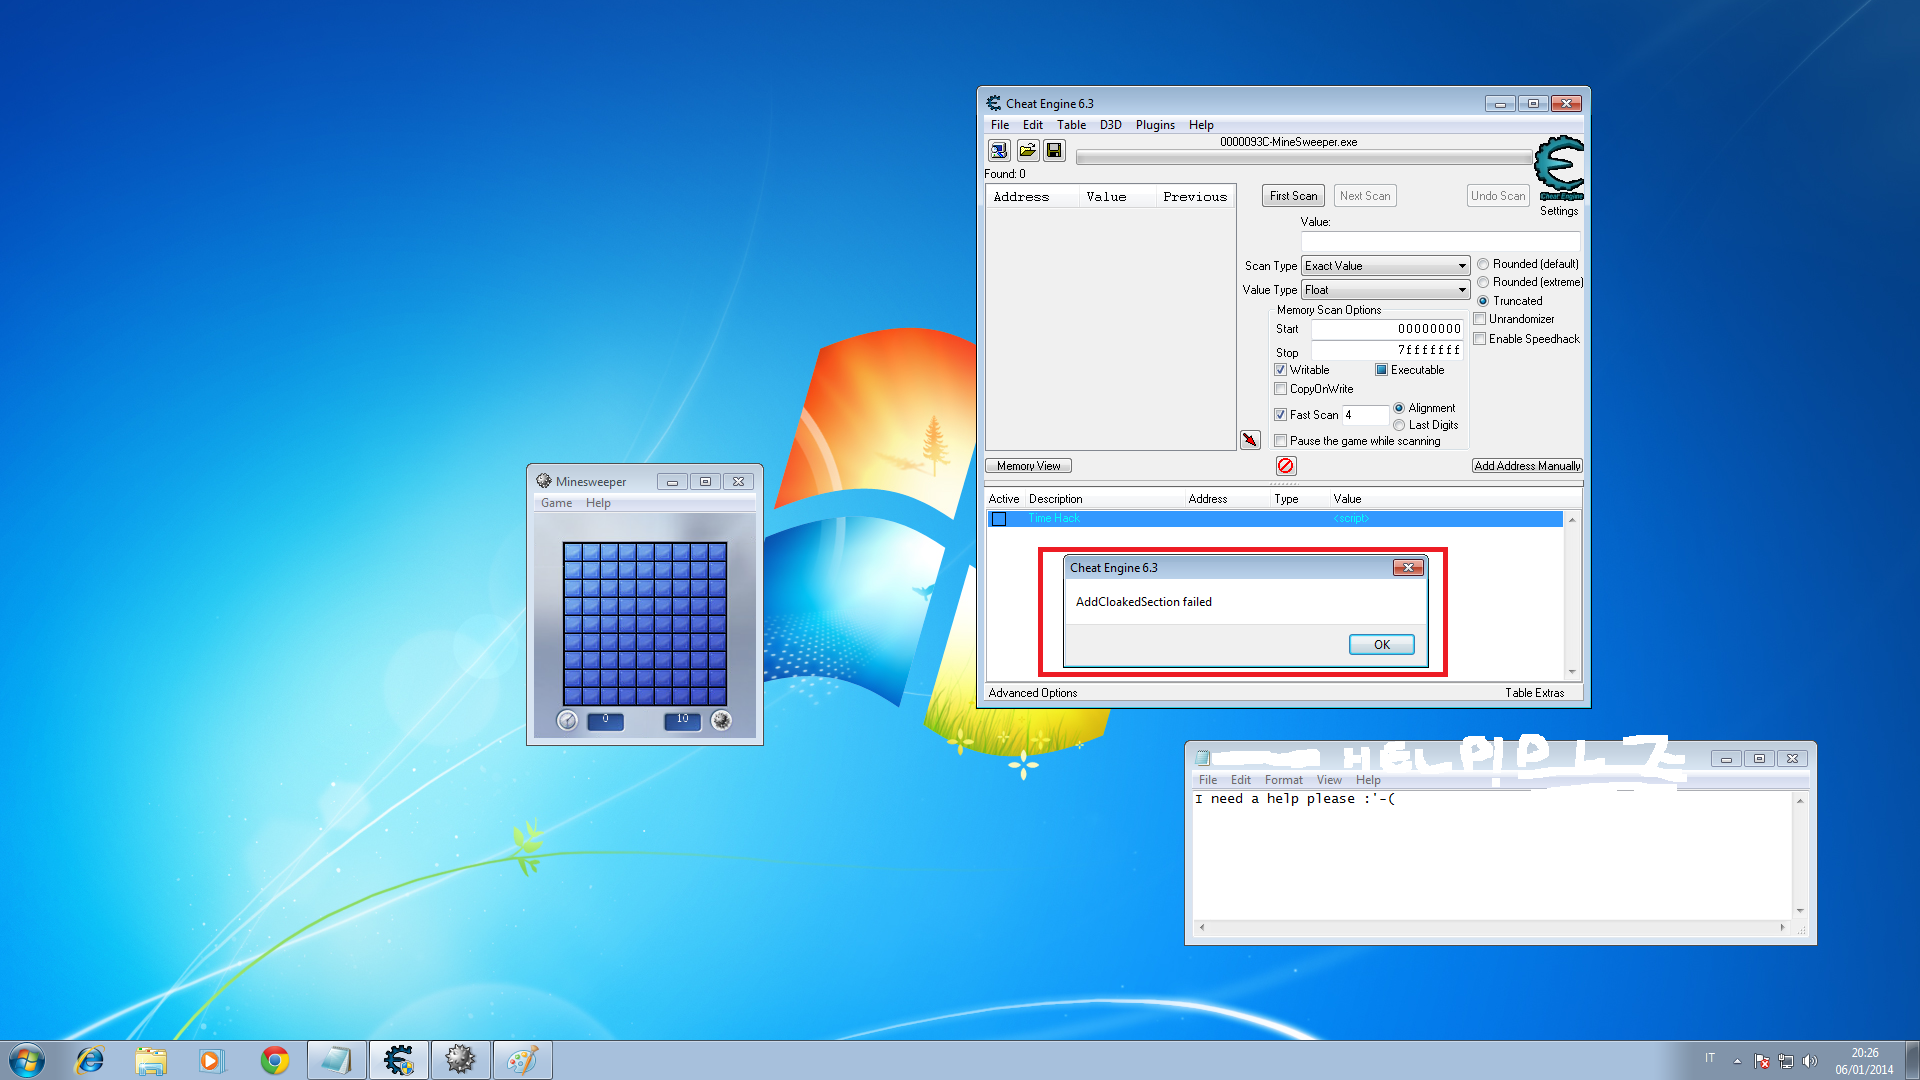Screen dimensions: 1920x1080
Task: Toggle the Executable checkbox
Action: (1381, 370)
